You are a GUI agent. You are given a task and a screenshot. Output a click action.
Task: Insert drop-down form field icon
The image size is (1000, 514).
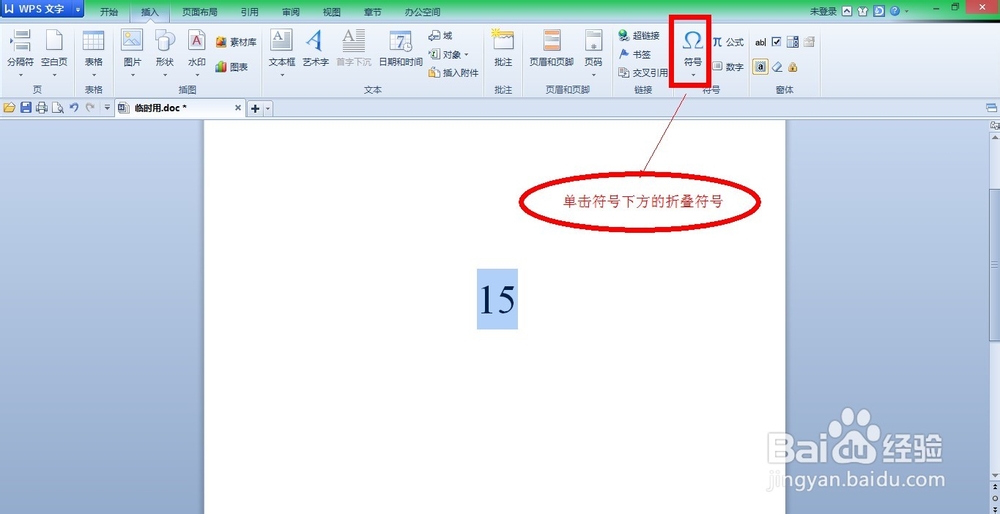click(793, 42)
